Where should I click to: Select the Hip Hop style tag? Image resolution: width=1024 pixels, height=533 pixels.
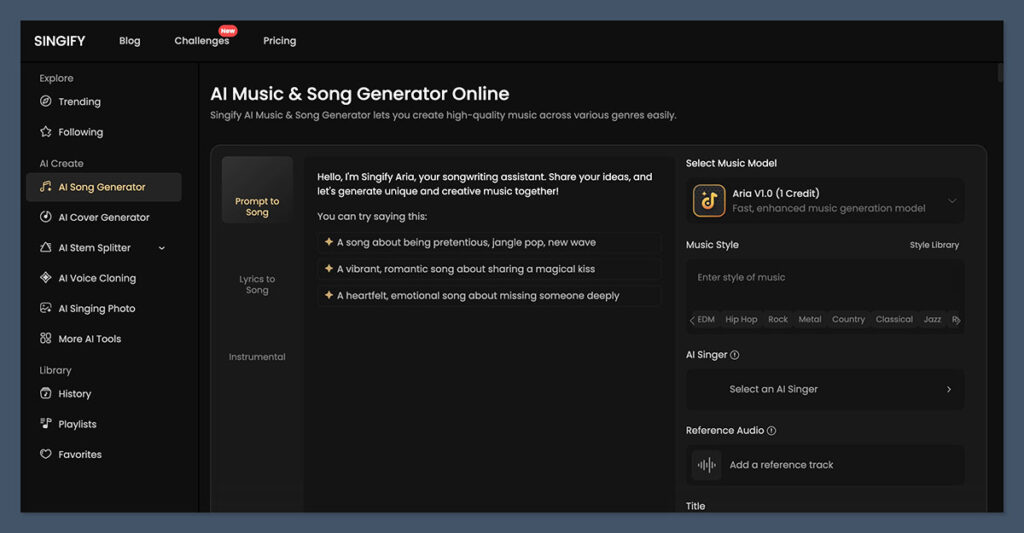pos(741,319)
